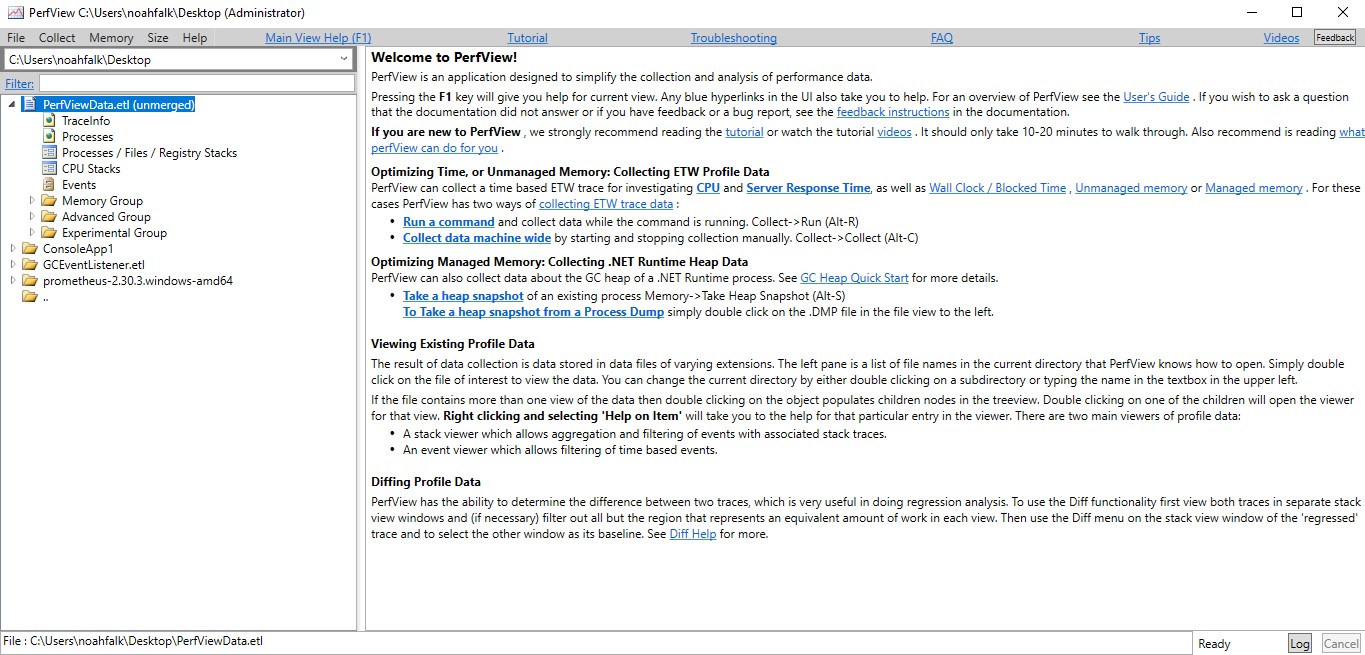Open Processes / Files / Registry Stacks icon
The image size is (1365, 655).
(x=49, y=153)
